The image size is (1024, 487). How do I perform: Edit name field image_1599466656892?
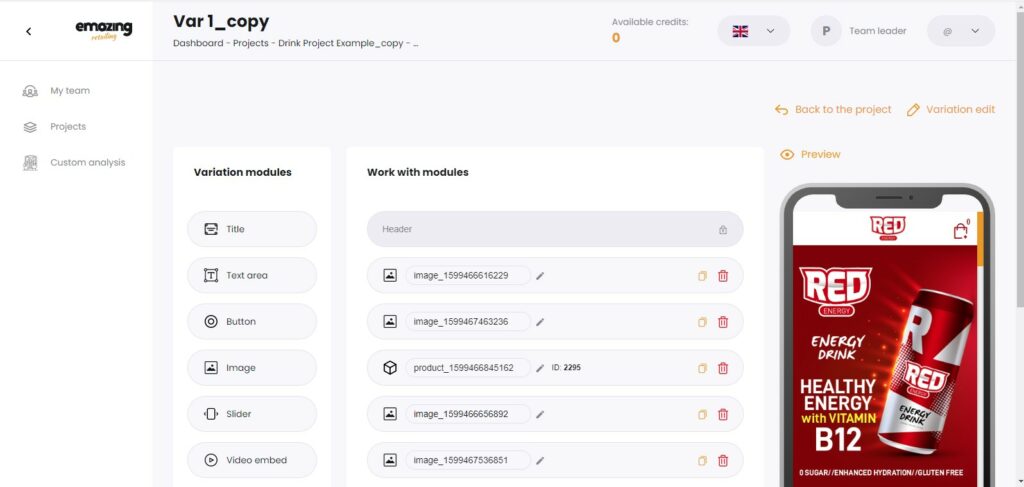tap(468, 414)
